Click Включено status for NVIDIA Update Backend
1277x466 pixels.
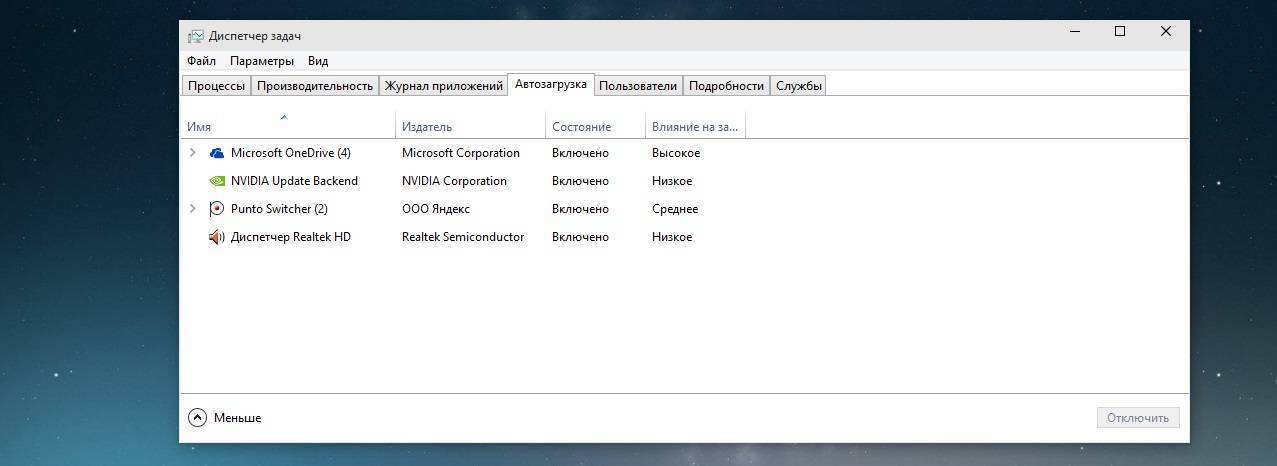point(580,181)
